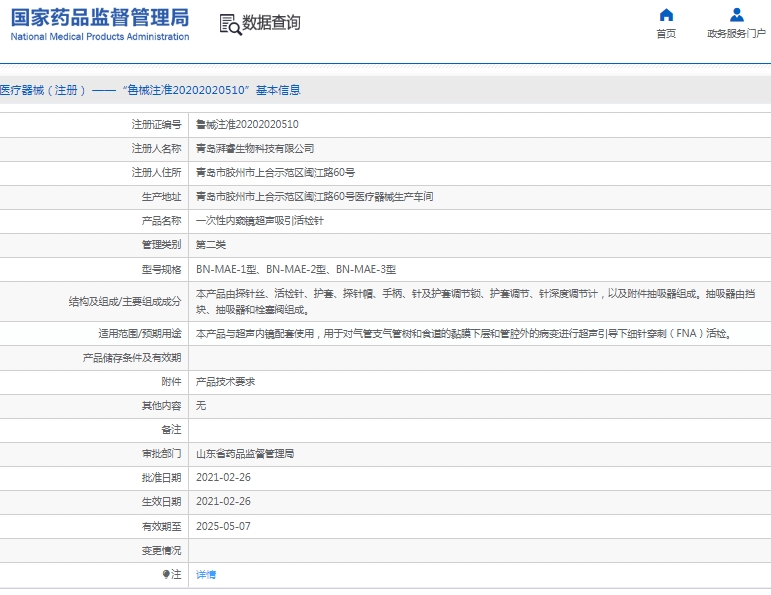Click the bulb icon beside 注

coord(166,574)
